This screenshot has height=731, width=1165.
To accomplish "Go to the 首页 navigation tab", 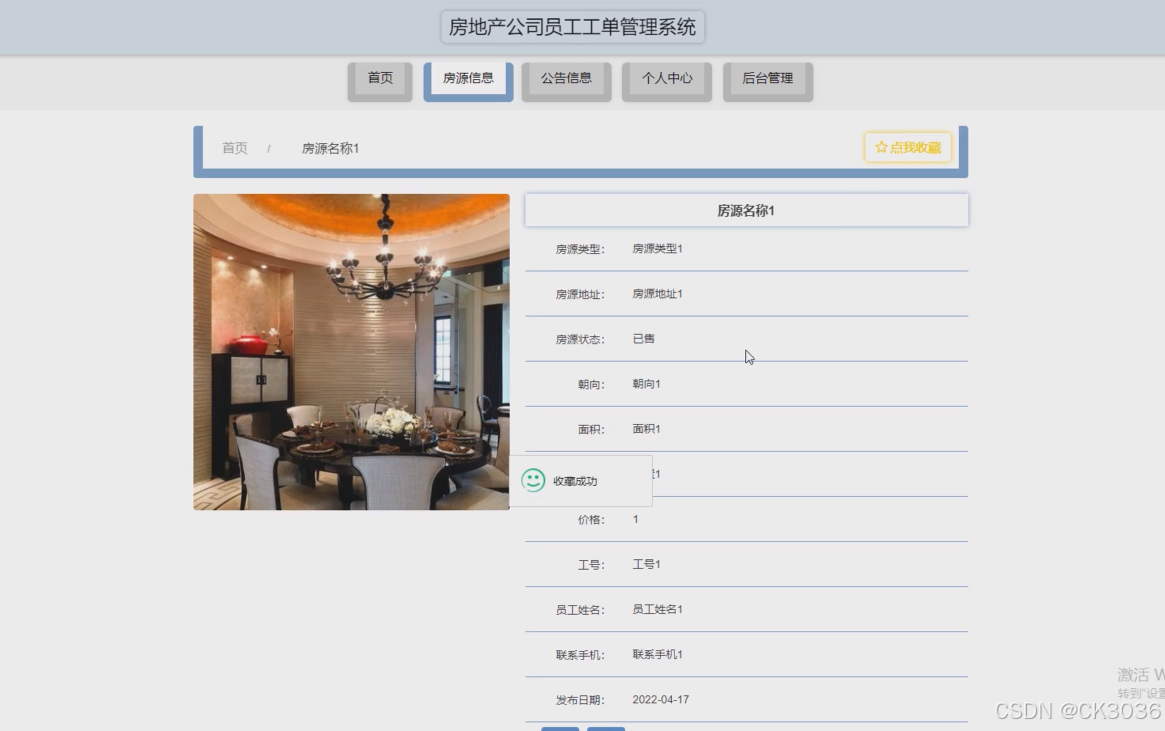I will 380,81.
